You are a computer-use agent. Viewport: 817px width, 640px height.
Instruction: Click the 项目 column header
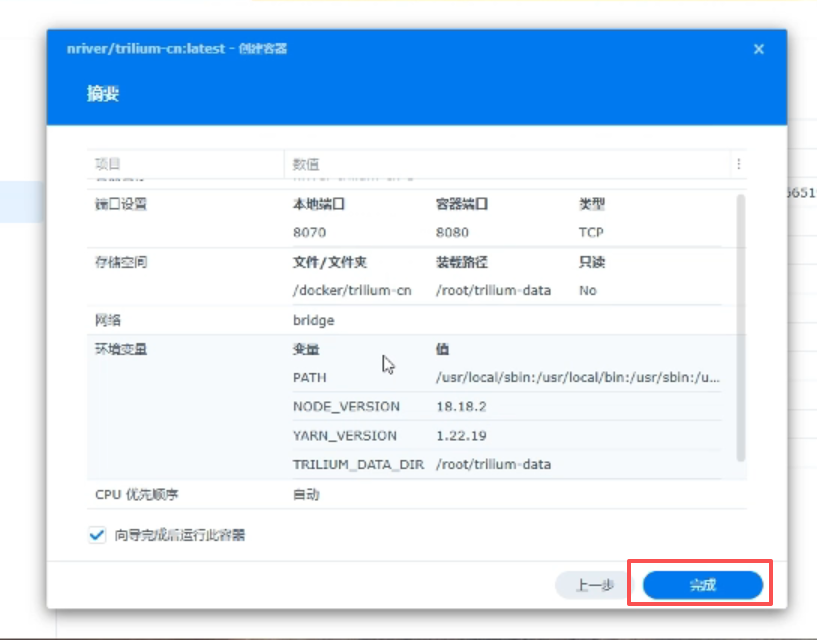[107, 164]
